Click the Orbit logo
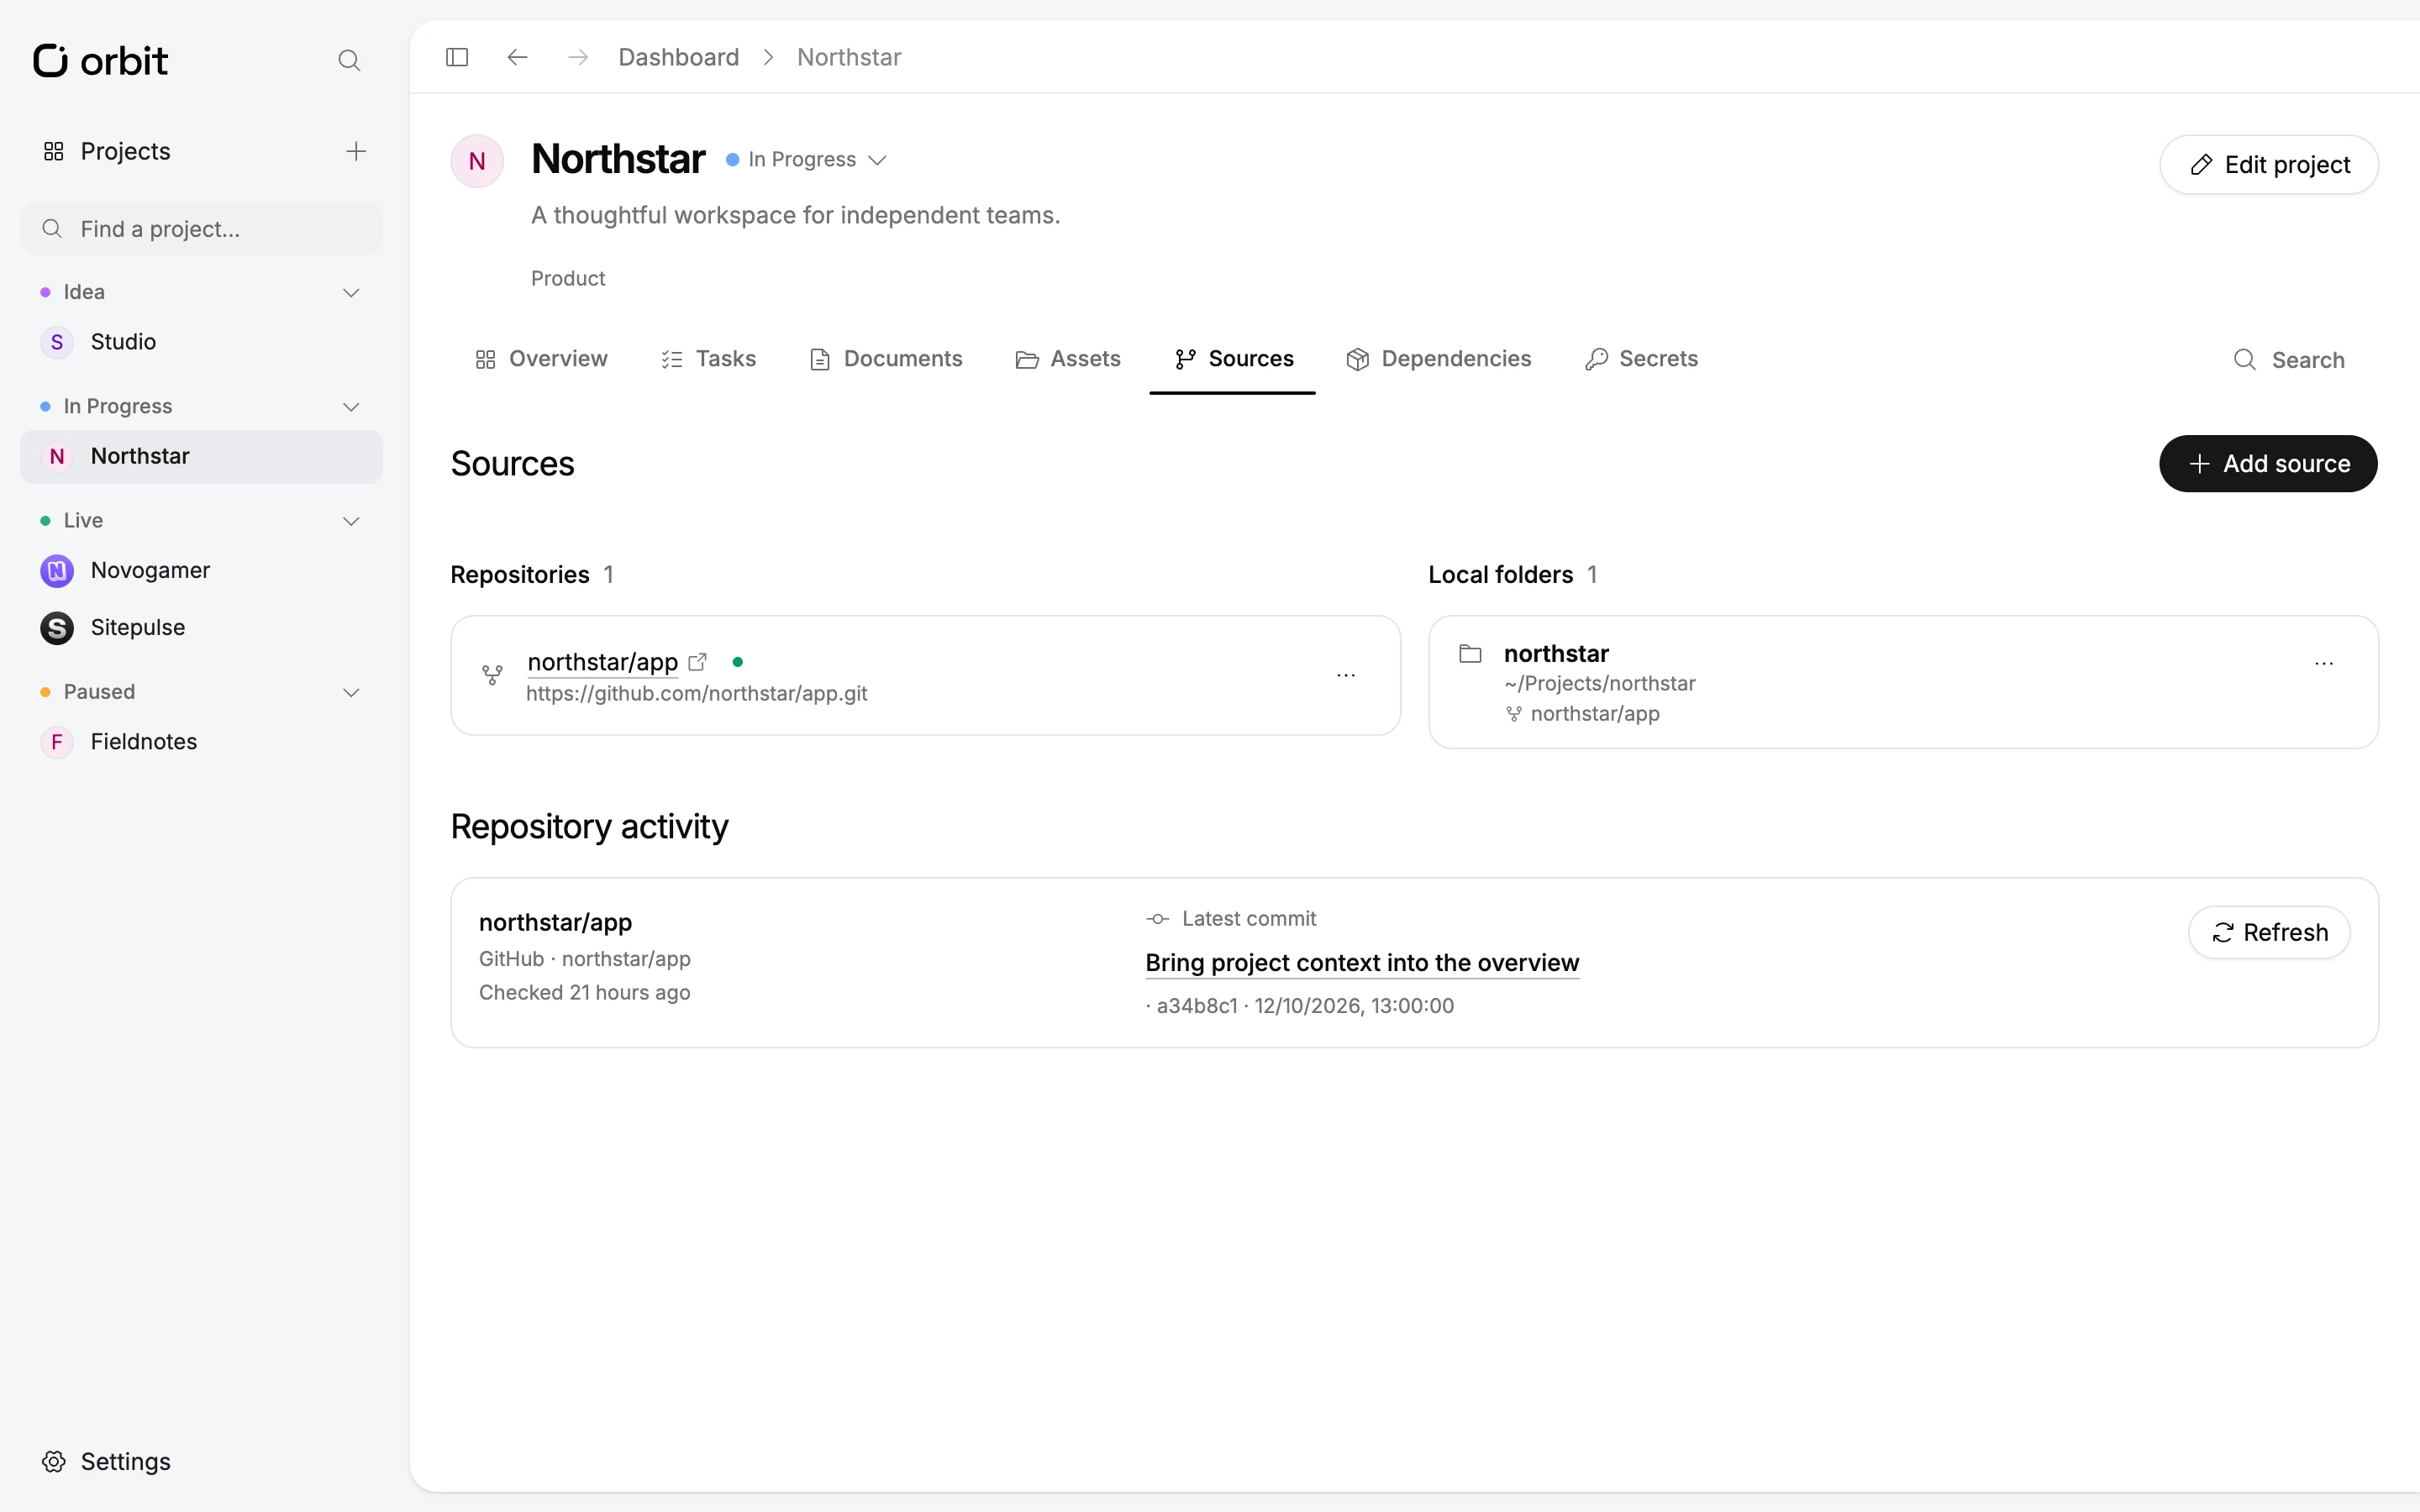Image resolution: width=2420 pixels, height=1512 pixels. click(100, 60)
